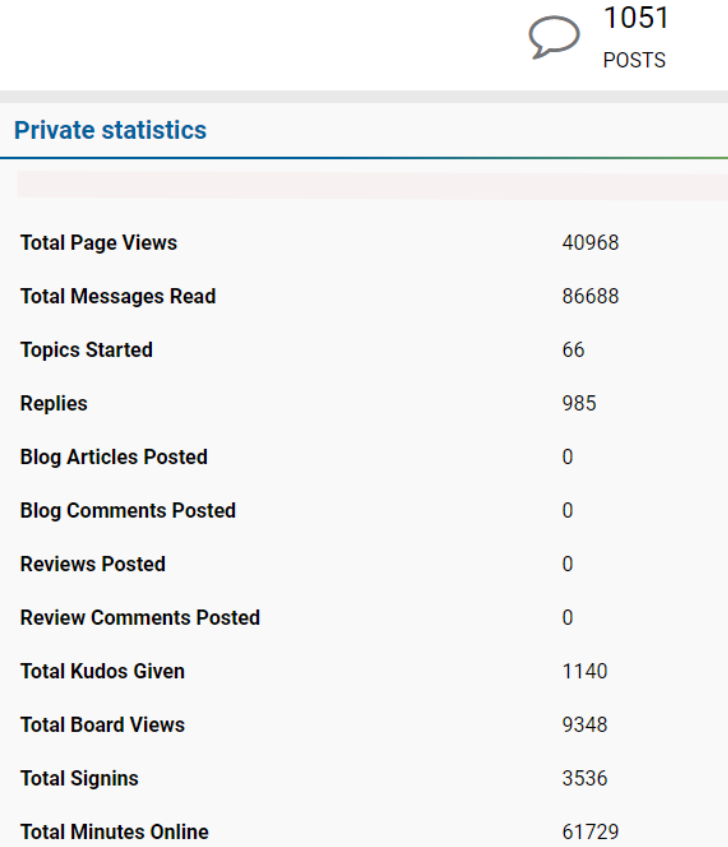Click the Reviews Posted label

coord(92,564)
